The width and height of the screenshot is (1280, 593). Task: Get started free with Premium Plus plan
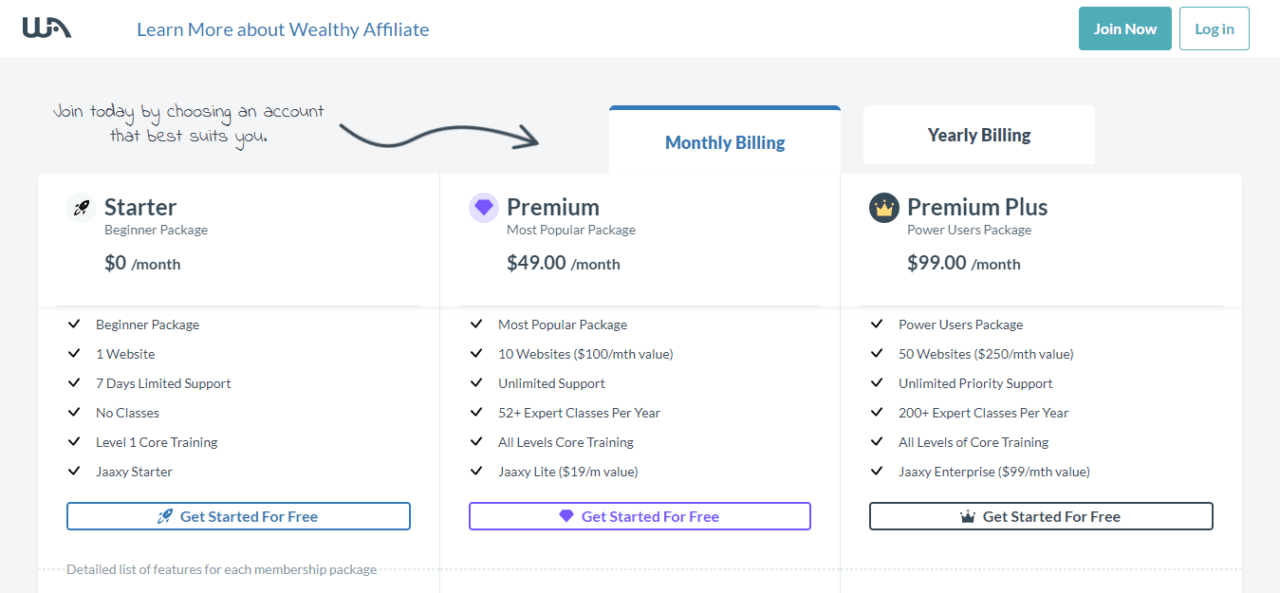click(1041, 516)
